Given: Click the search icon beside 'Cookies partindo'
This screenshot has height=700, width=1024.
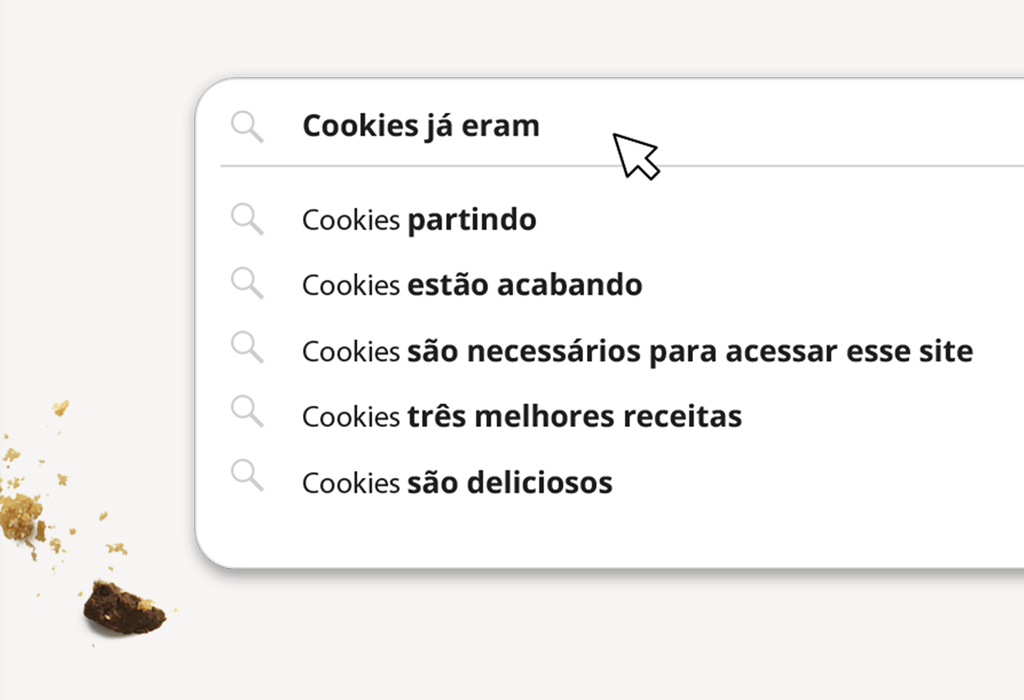Looking at the screenshot, I should (x=247, y=219).
